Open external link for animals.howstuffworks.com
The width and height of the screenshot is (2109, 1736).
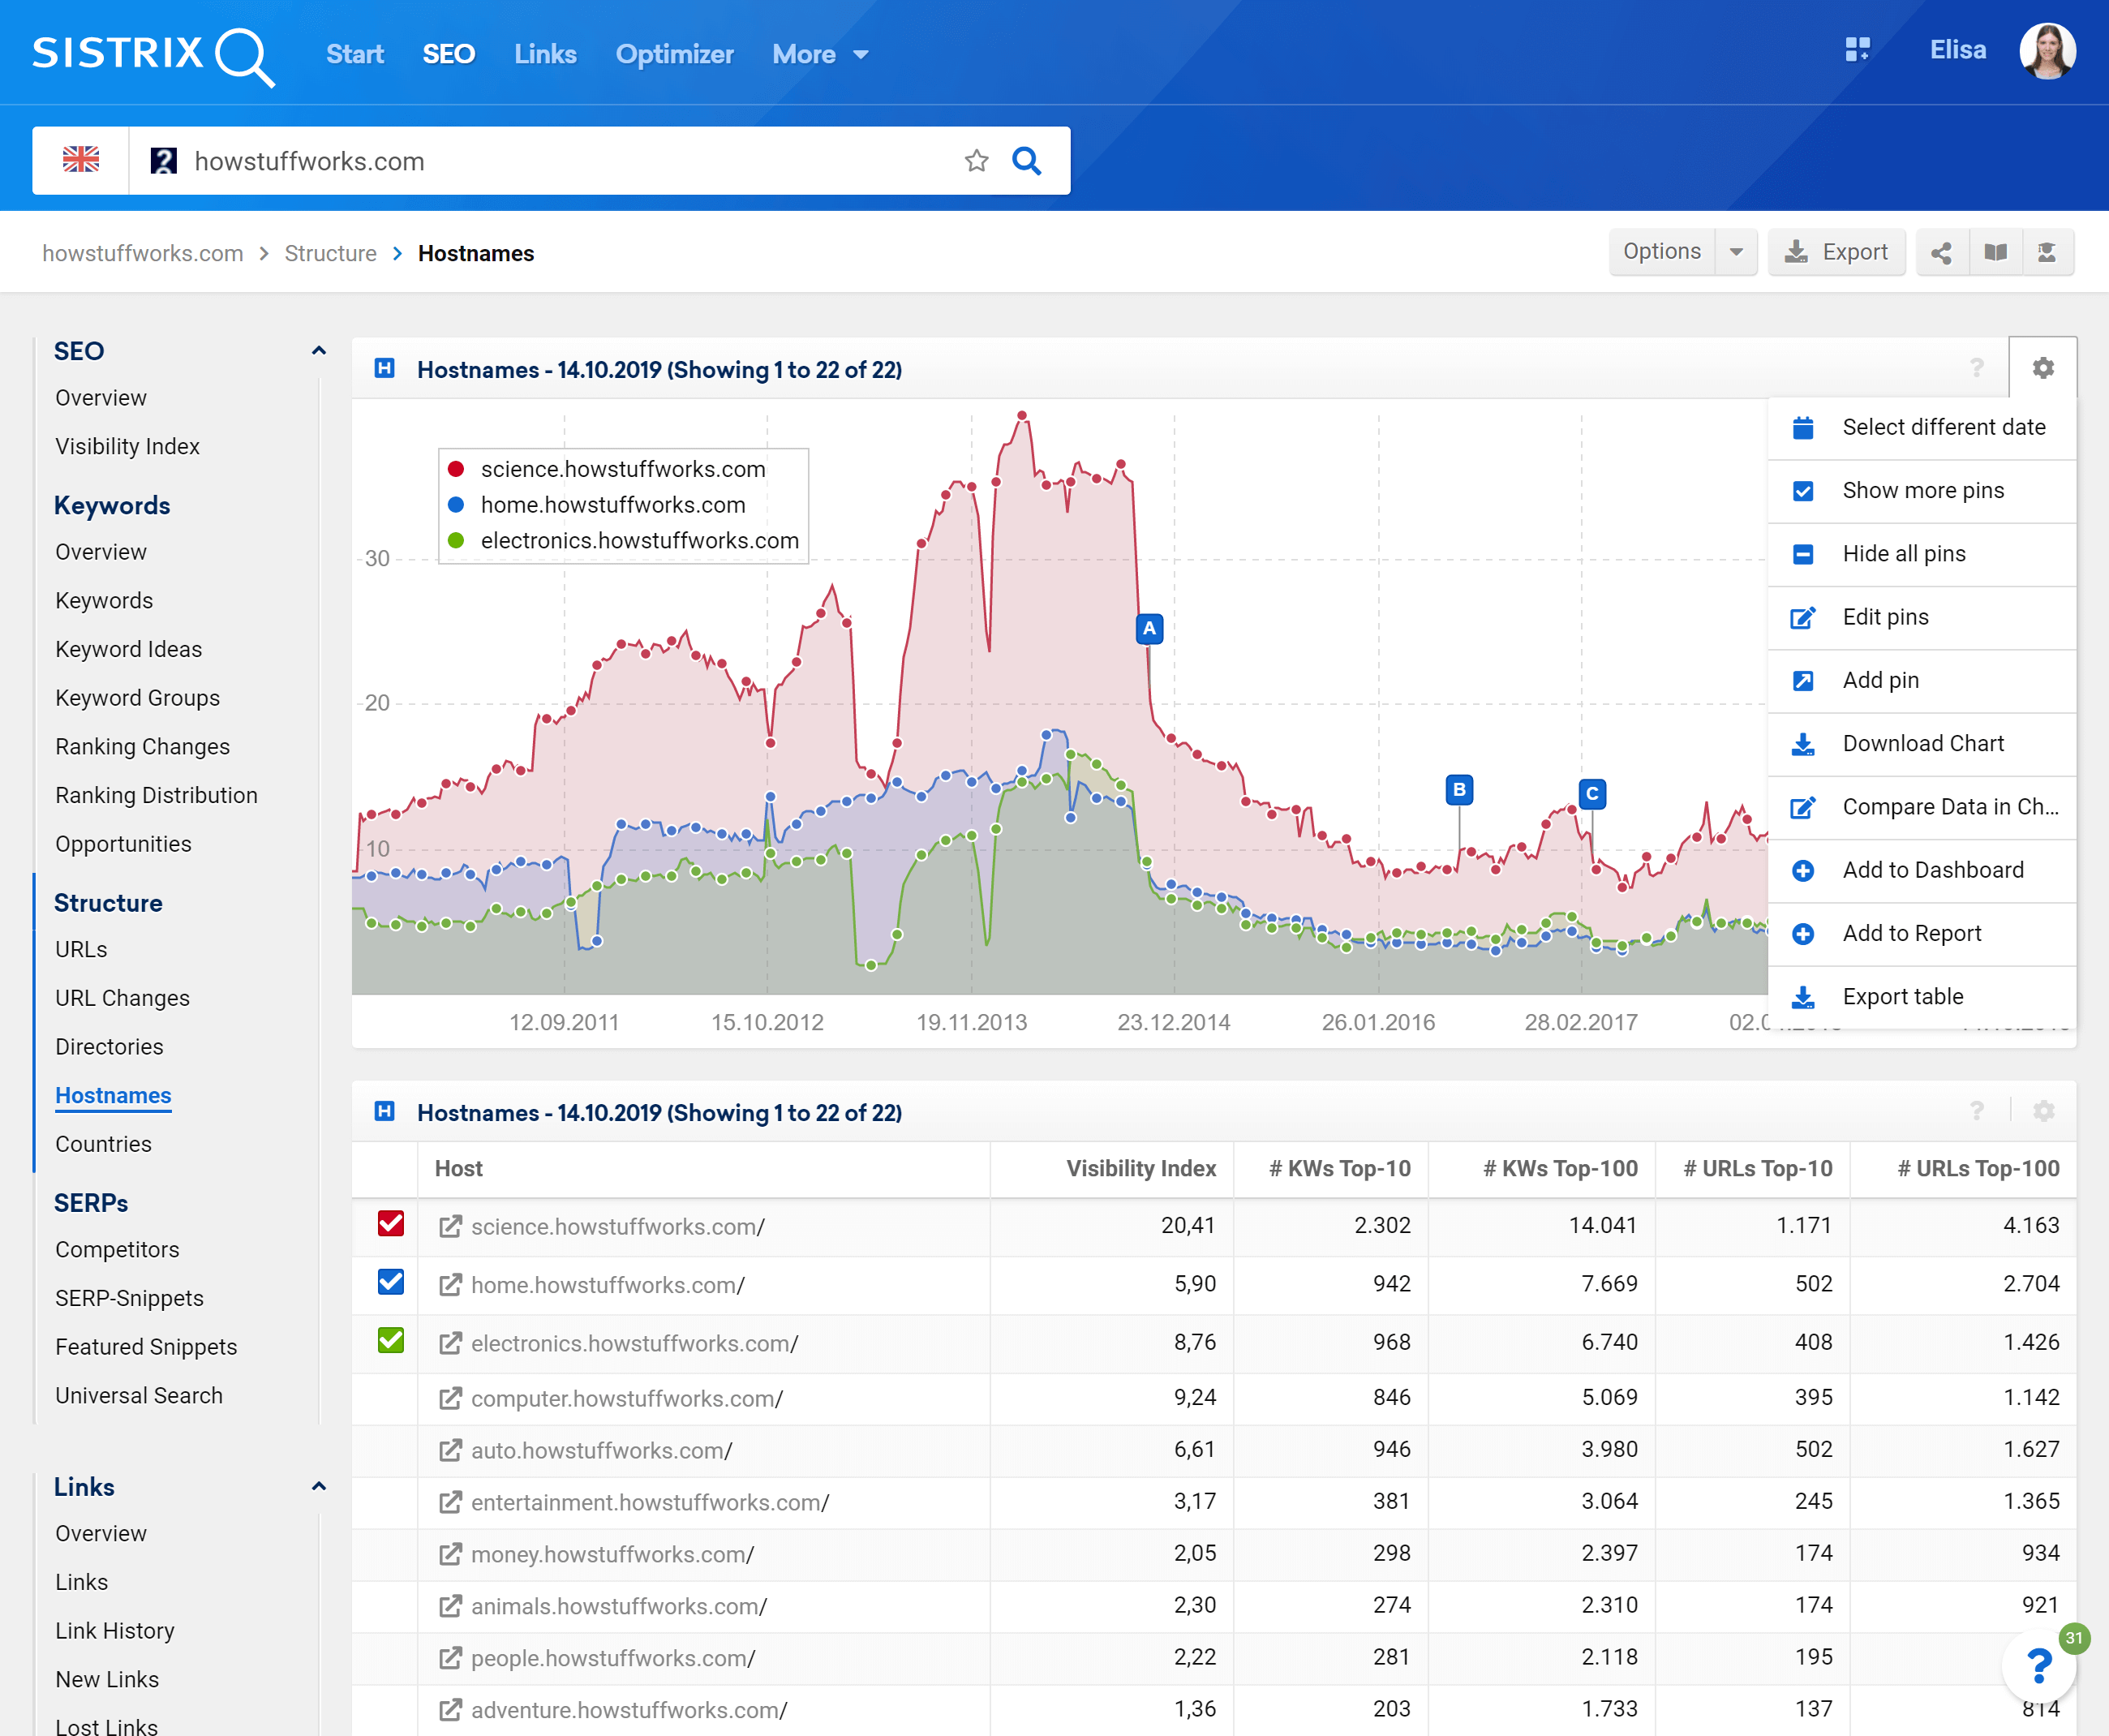[450, 1606]
